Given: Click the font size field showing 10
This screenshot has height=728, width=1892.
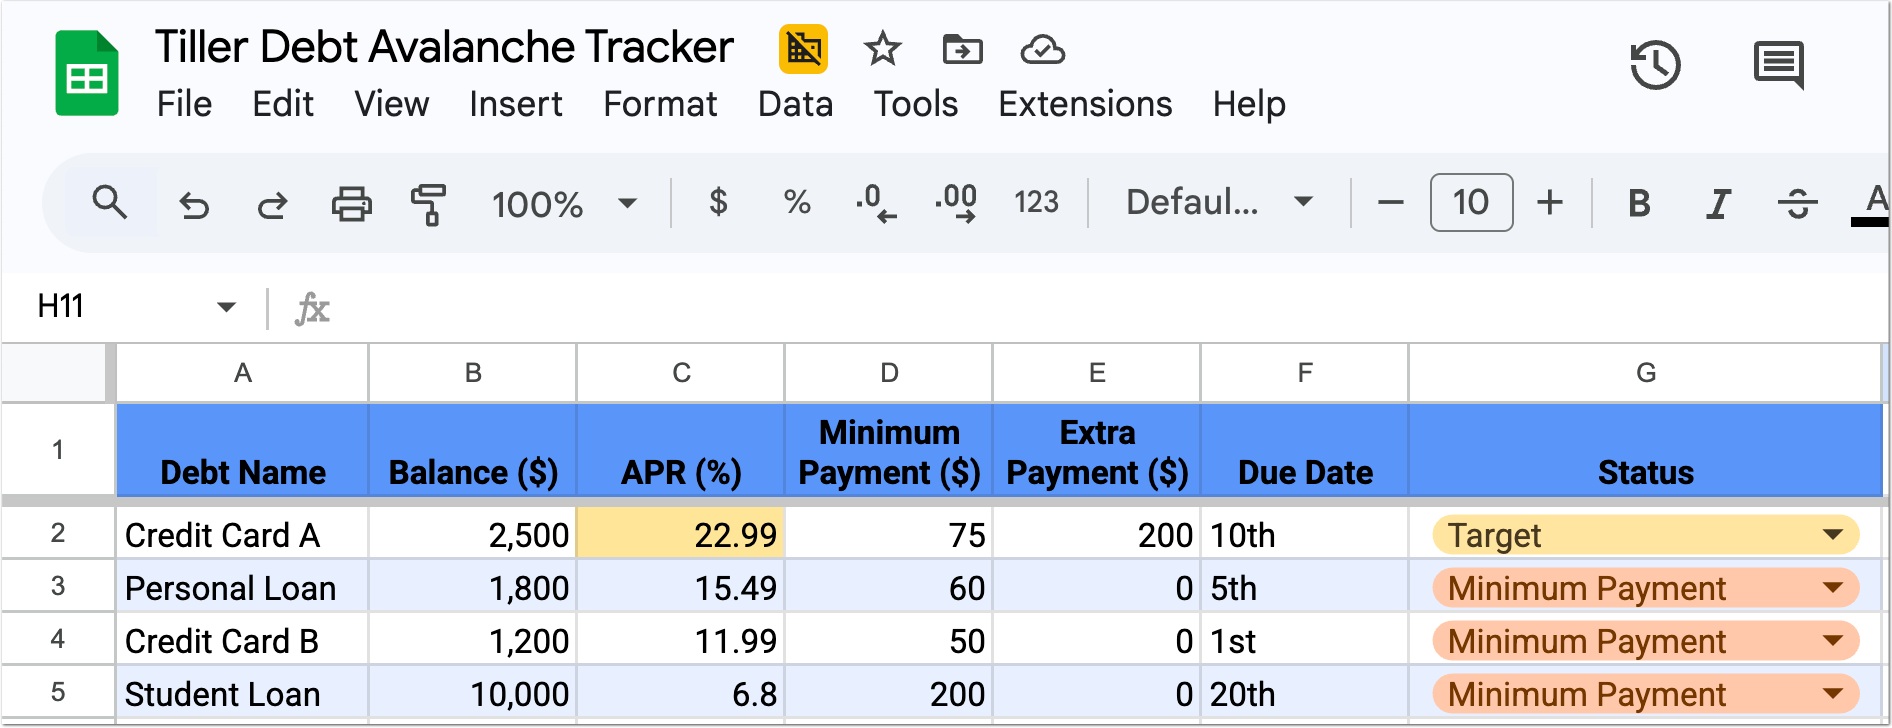Looking at the screenshot, I should [x=1471, y=203].
